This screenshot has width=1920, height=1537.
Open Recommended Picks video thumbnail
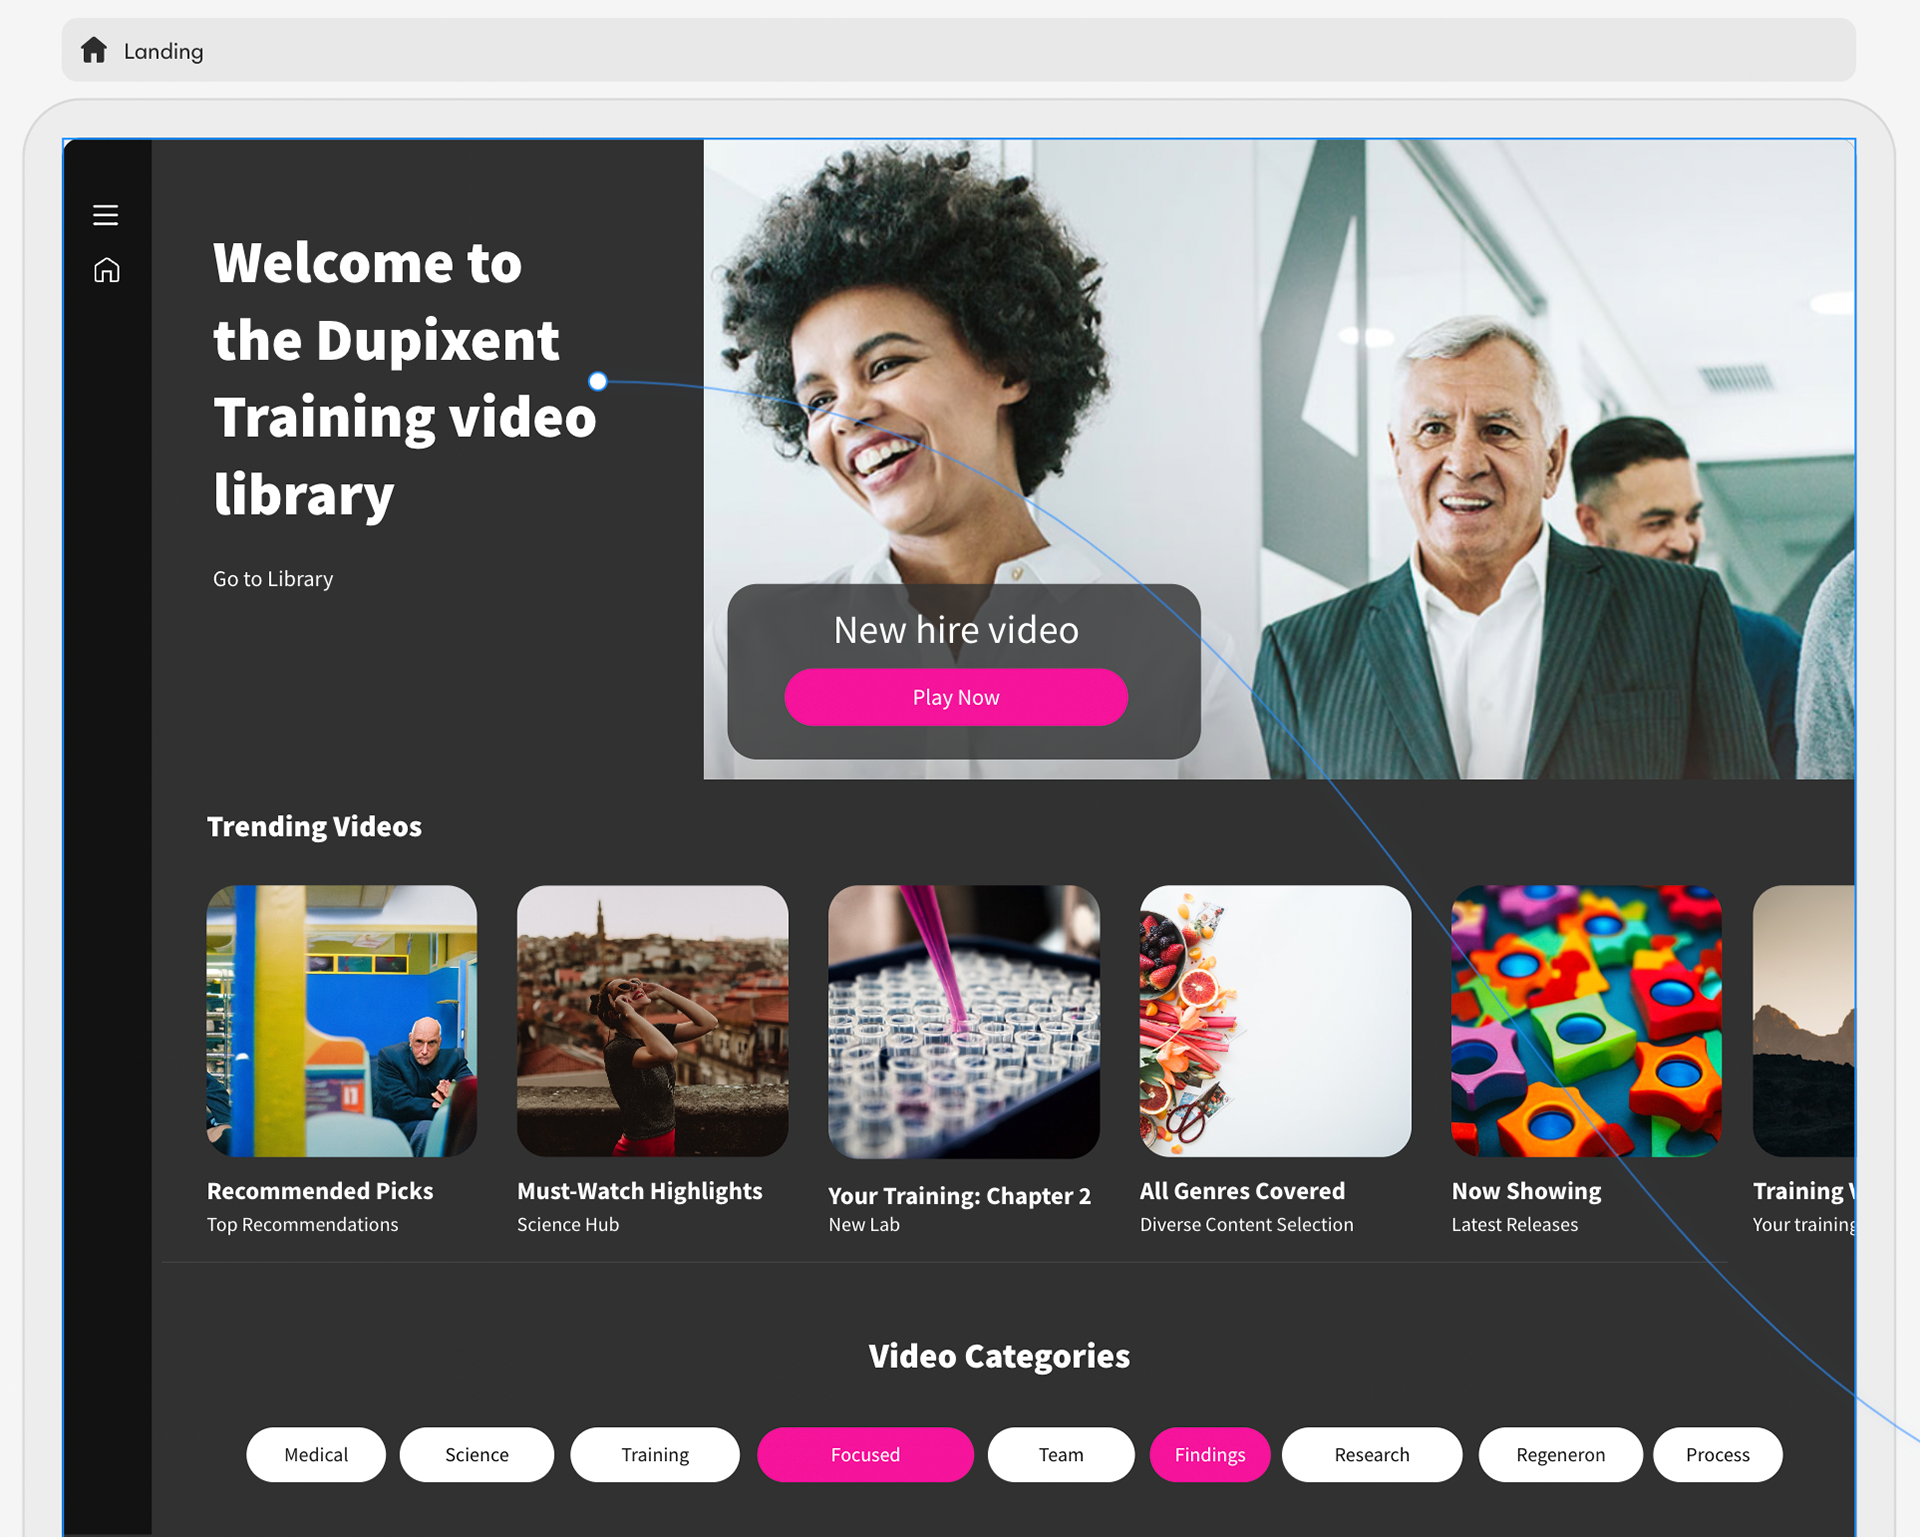341,1021
